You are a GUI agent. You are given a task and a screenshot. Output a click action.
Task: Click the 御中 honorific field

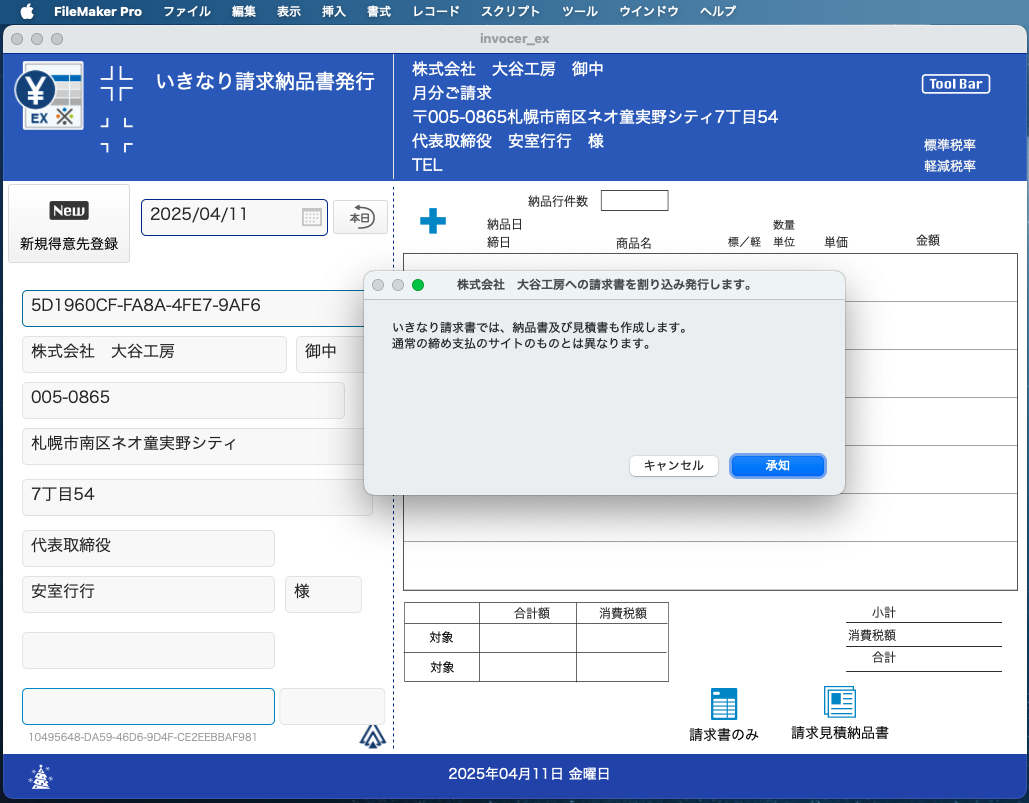325,354
